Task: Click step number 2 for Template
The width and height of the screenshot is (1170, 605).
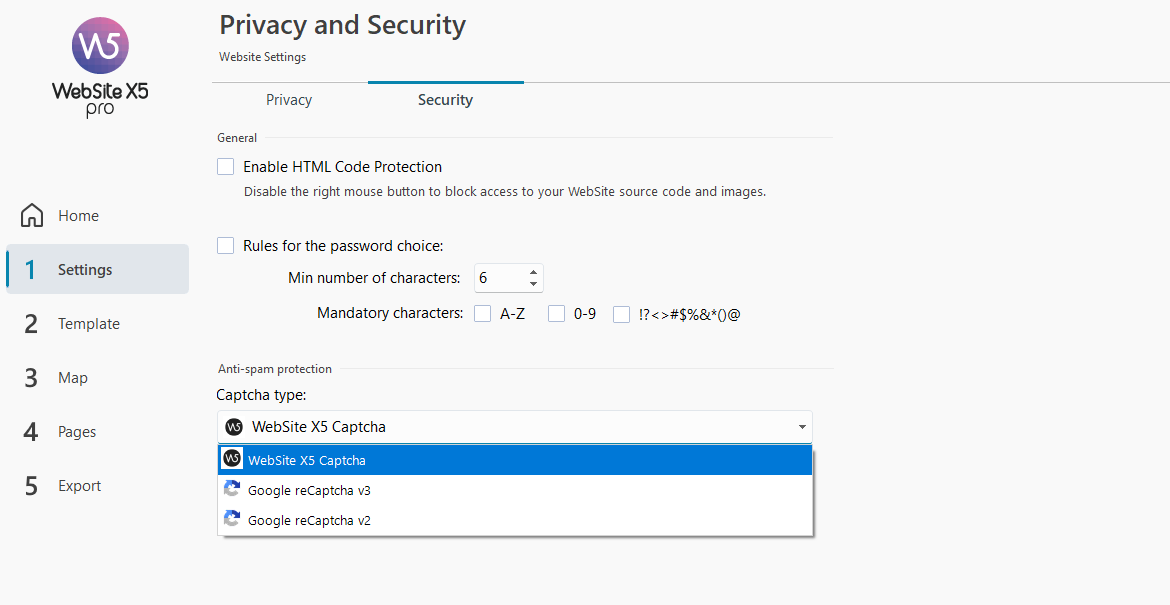Action: 31,324
